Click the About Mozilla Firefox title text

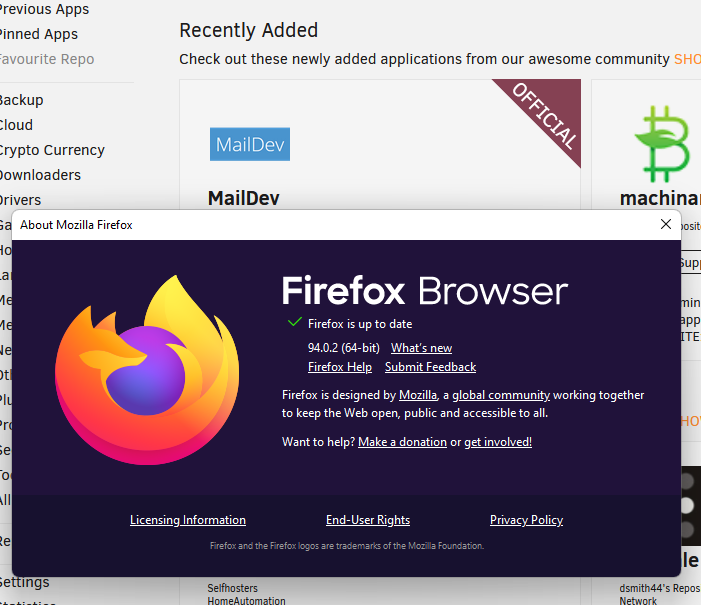[76, 224]
